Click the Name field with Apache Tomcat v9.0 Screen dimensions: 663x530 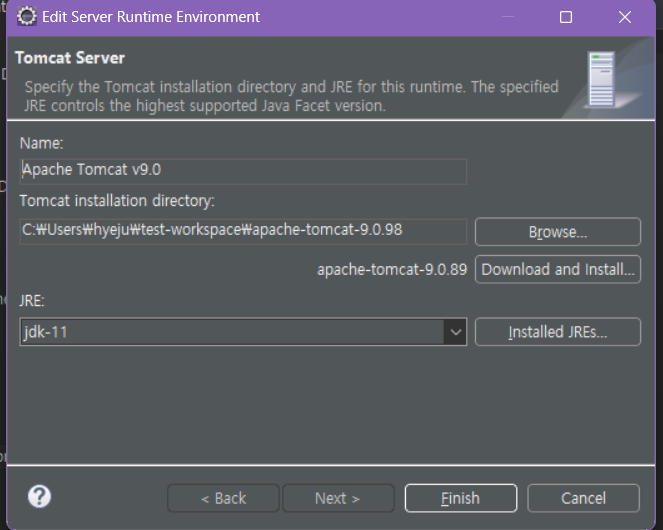click(243, 171)
